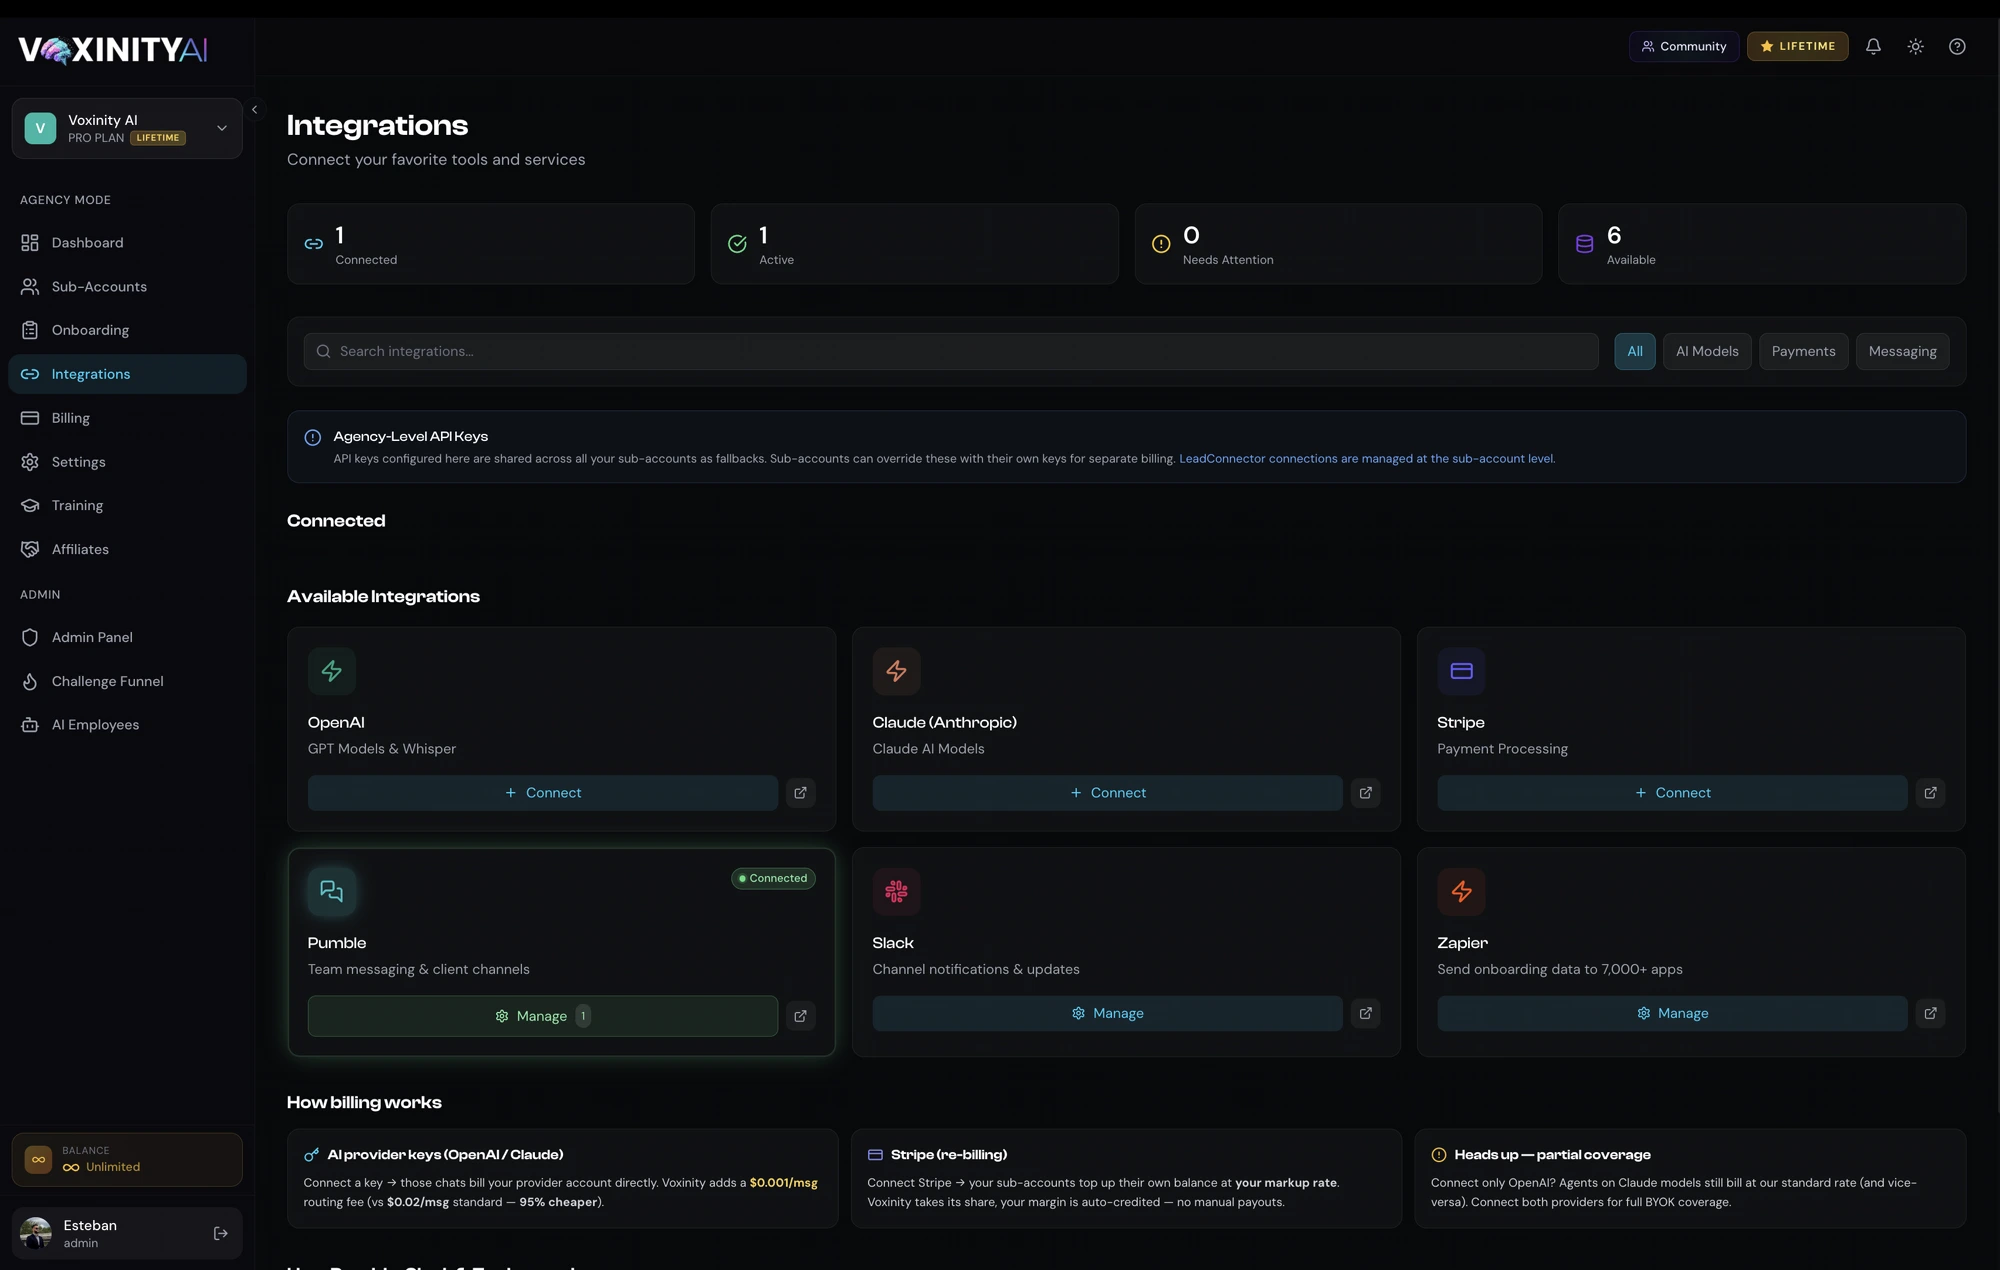
Task: Manage the Slack integration
Action: (x=1107, y=1013)
